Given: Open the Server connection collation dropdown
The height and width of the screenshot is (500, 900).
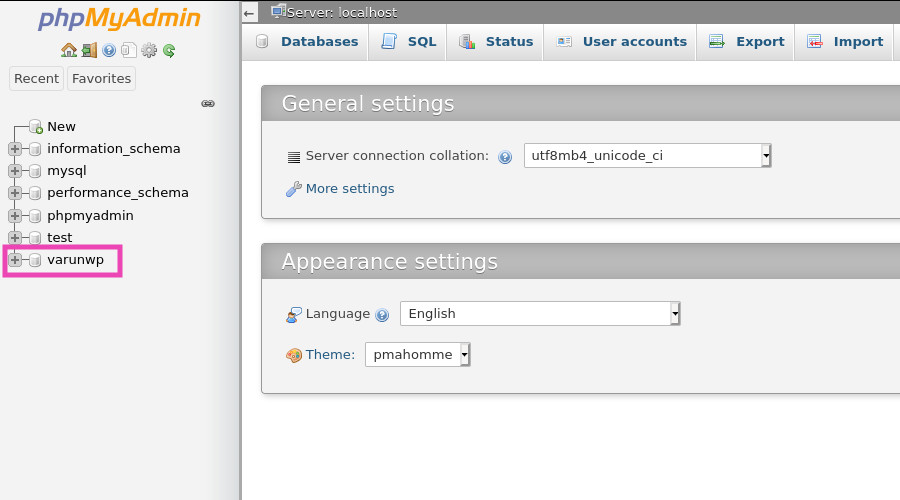Looking at the screenshot, I should click(647, 155).
